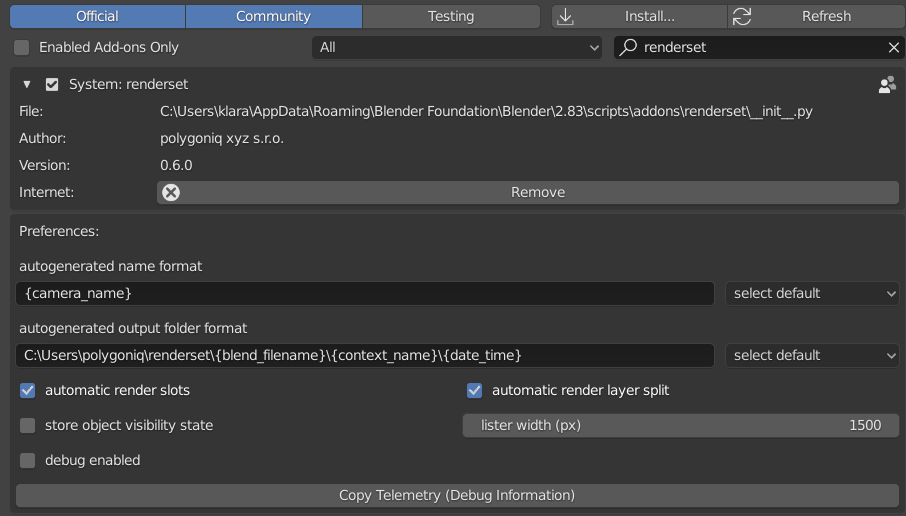
Task: Click the community users icon
Action: tap(887, 85)
